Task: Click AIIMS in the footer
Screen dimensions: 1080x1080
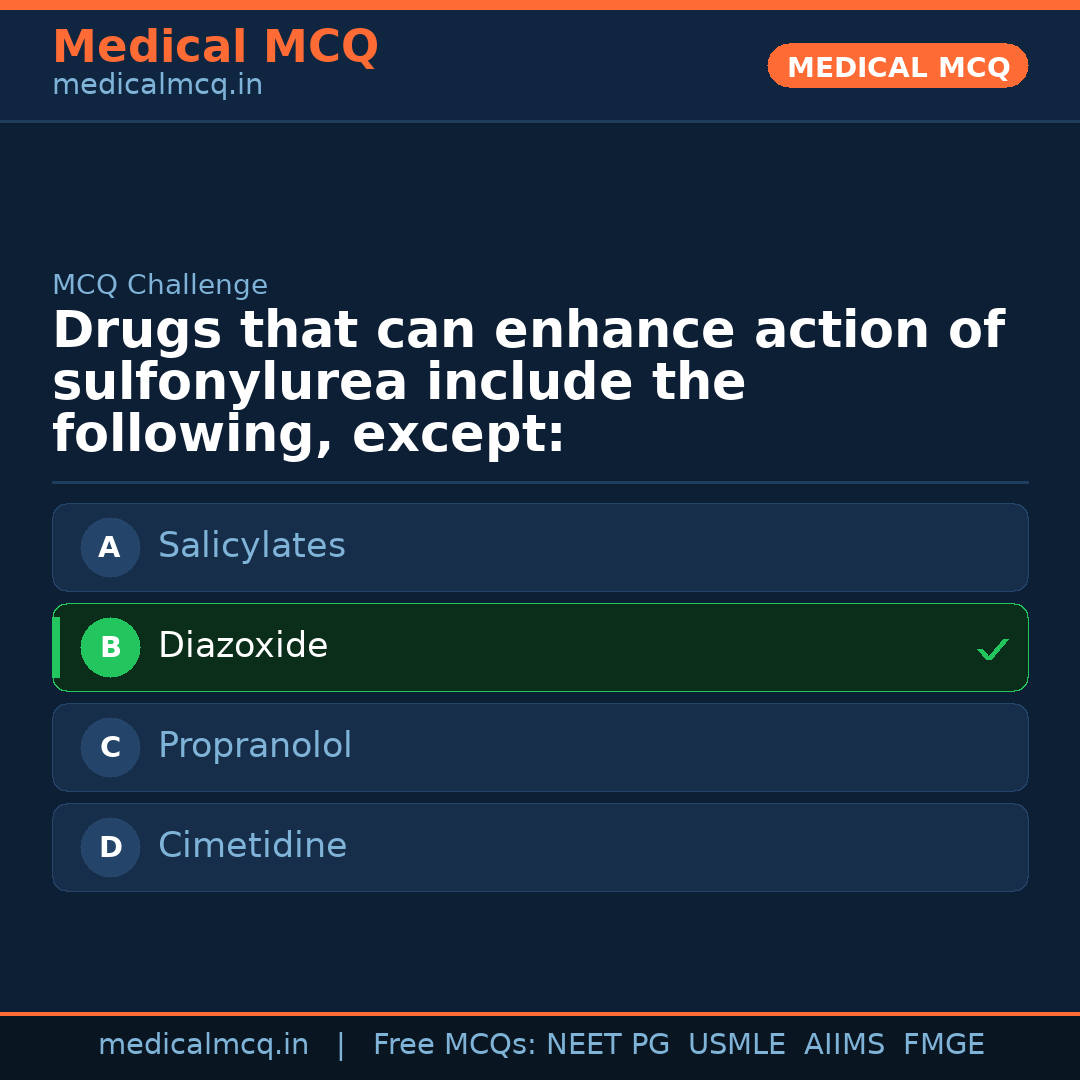Action: 844,1045
